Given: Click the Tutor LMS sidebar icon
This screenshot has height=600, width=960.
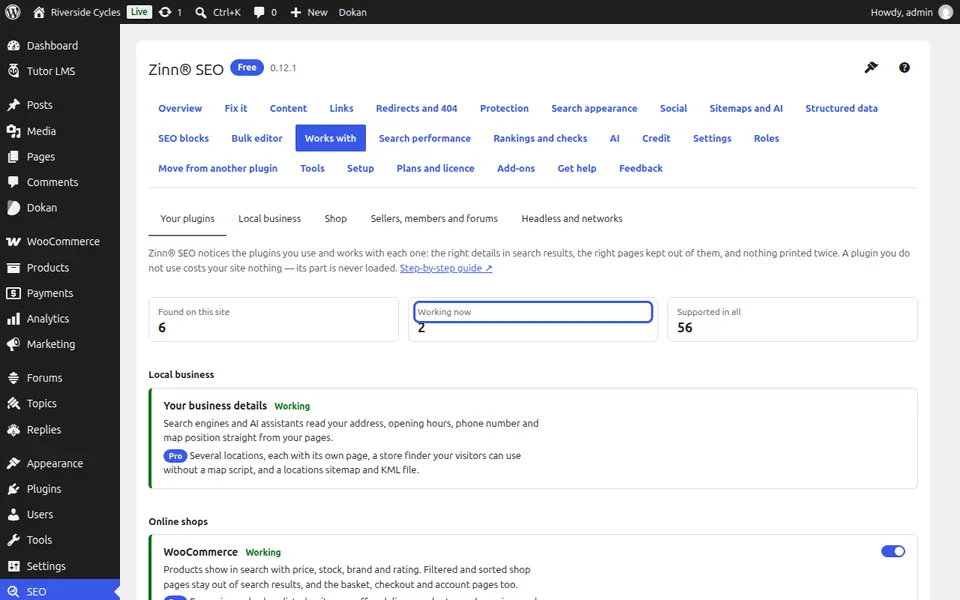Looking at the screenshot, I should (x=13, y=71).
